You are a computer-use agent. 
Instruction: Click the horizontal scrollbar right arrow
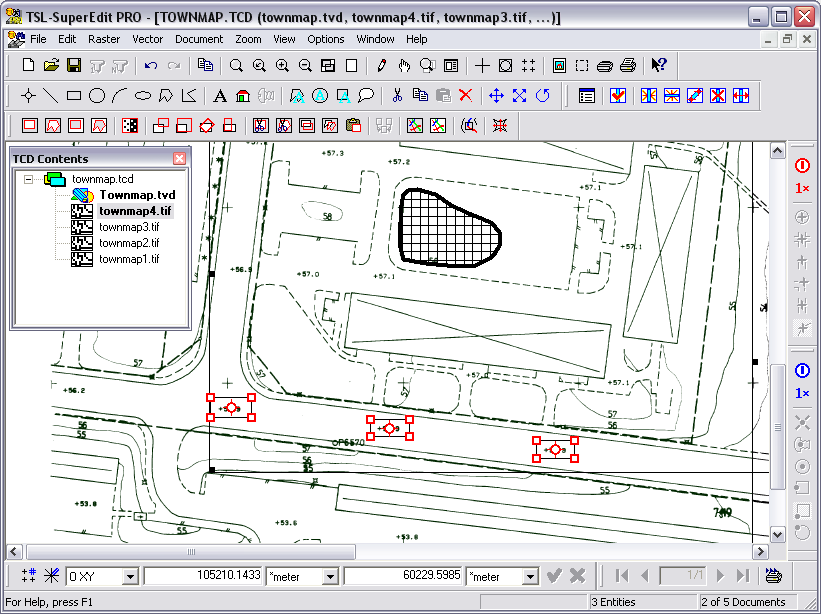(760, 552)
